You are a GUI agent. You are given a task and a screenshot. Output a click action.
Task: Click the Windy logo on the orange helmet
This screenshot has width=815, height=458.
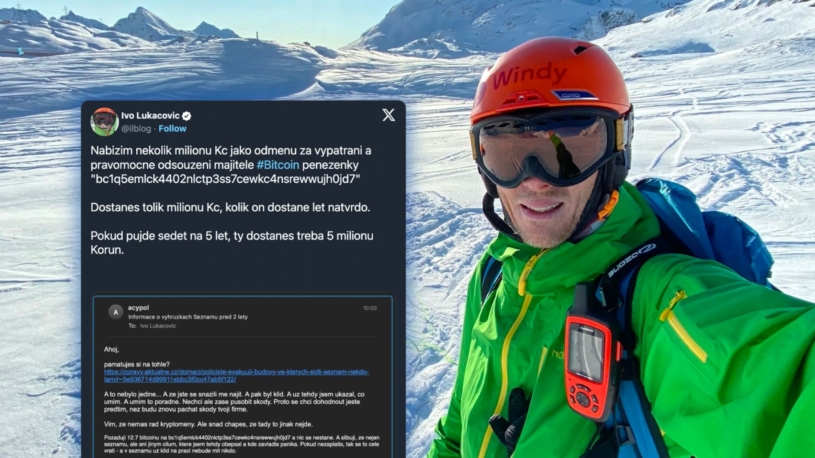point(529,76)
